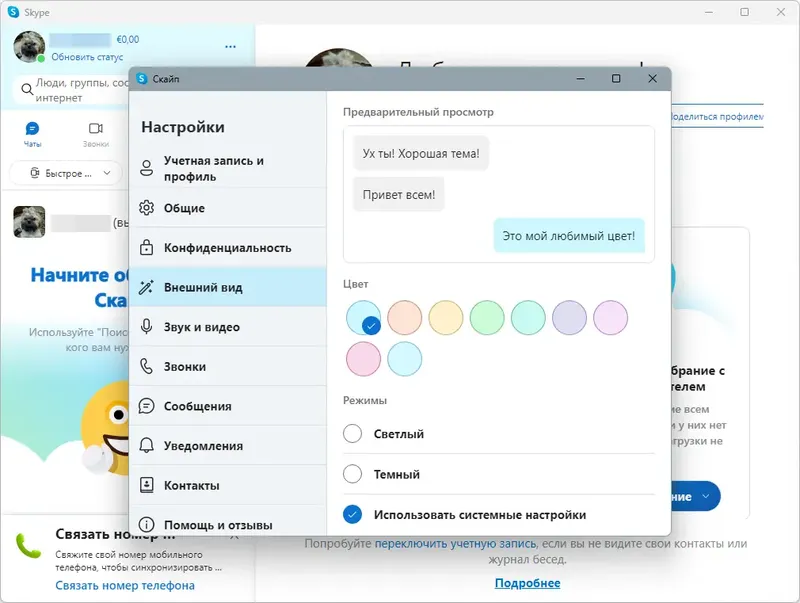This screenshot has width=800, height=603.
Task: Open Звук и видео settings section
Action: coord(228,327)
